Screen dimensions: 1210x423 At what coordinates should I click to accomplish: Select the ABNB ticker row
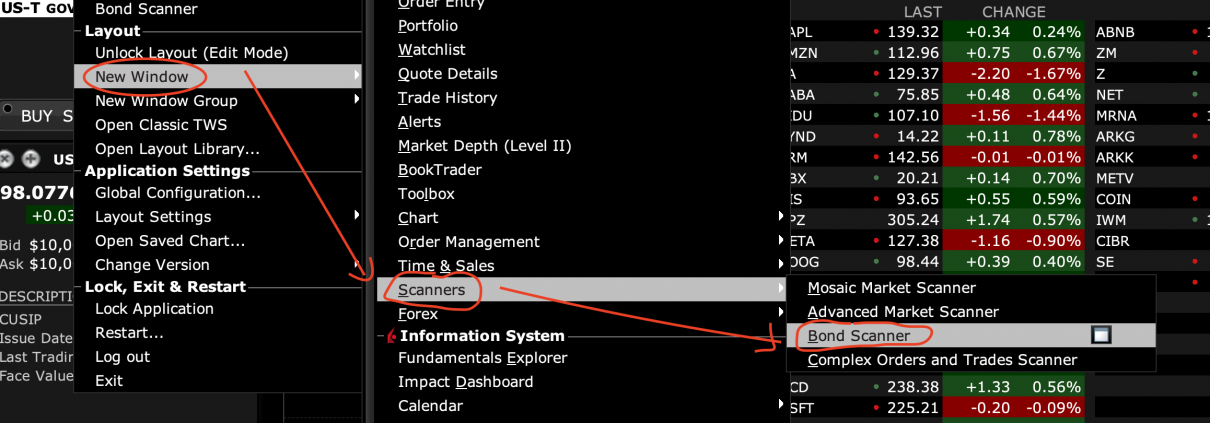[1115, 32]
